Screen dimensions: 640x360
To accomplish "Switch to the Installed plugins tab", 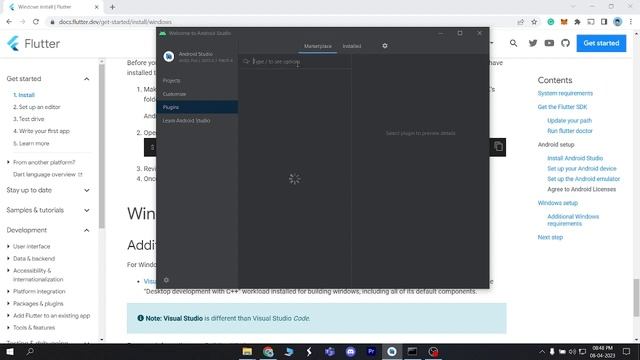I will click(352, 46).
